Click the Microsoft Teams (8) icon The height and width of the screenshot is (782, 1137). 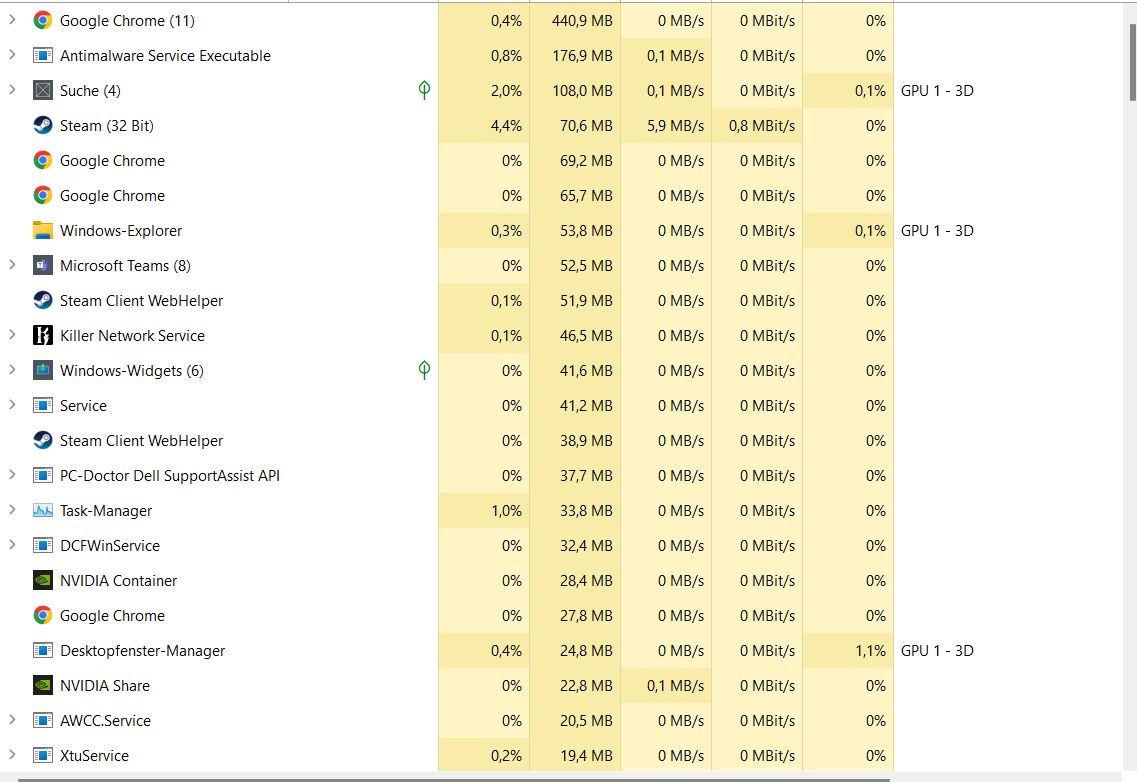coord(43,265)
